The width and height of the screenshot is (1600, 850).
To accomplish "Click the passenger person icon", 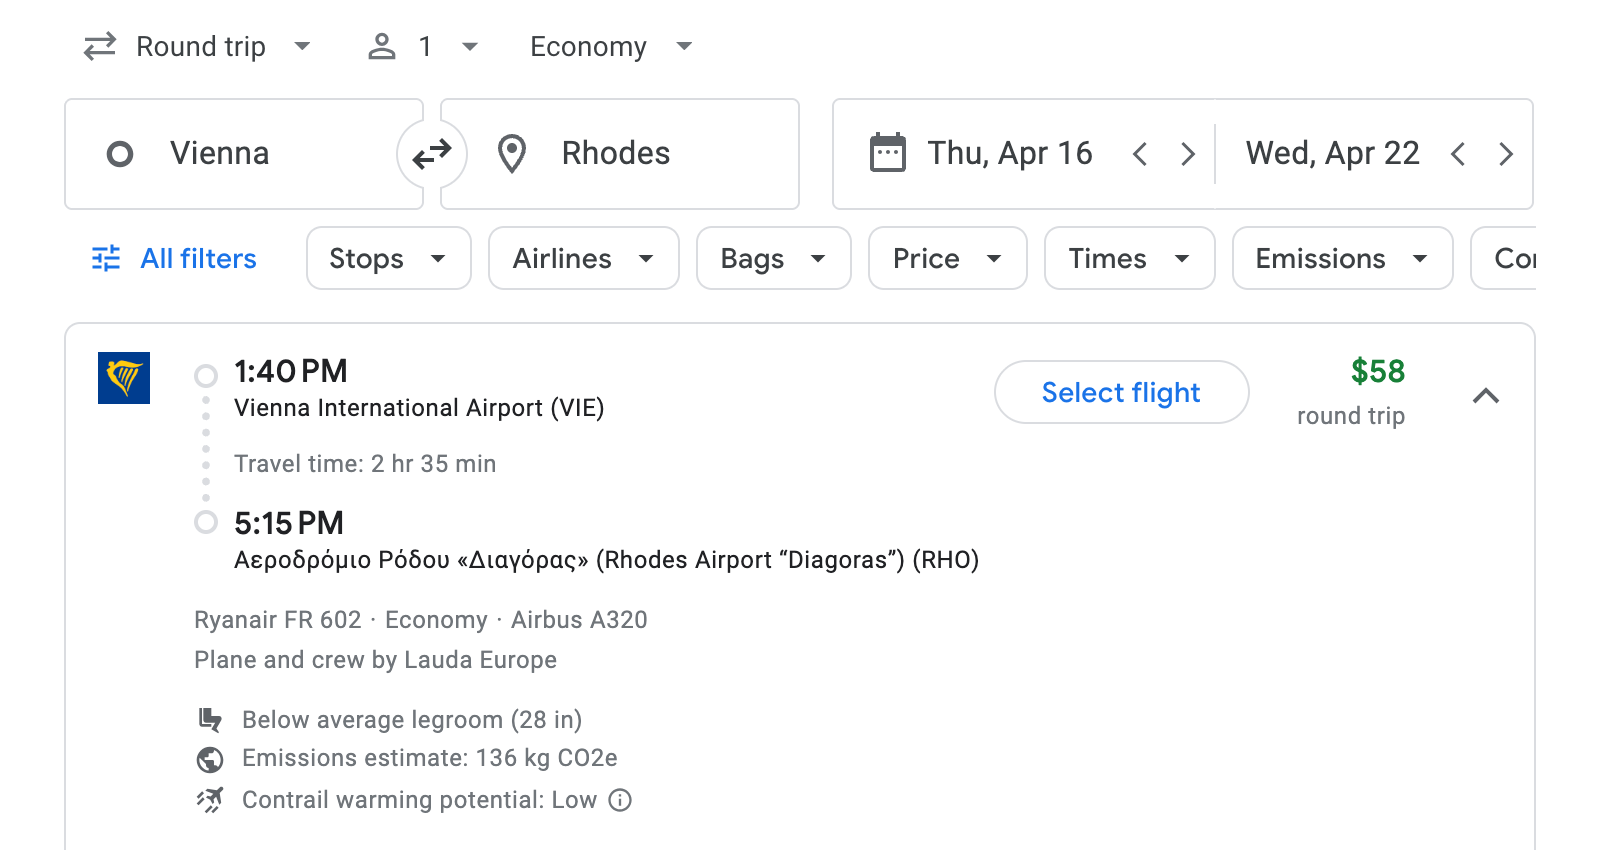I will [x=381, y=46].
